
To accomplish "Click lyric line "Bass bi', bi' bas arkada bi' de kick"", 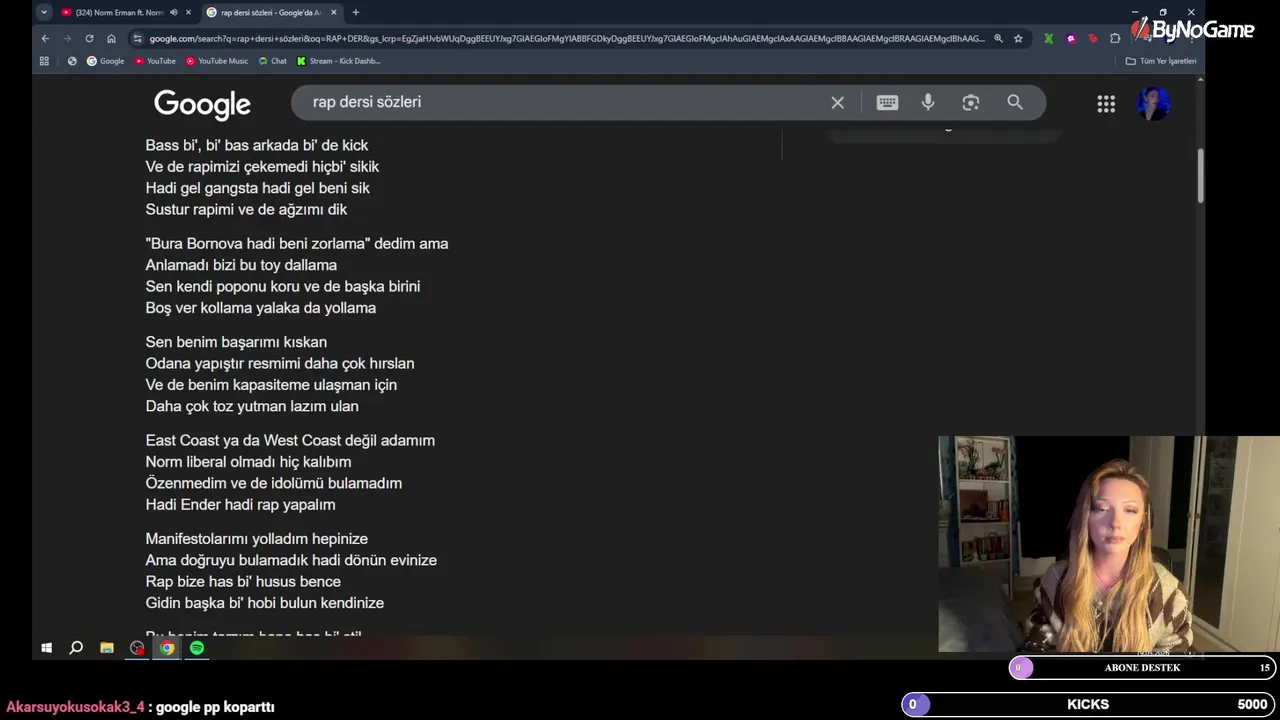I will (x=257, y=145).
